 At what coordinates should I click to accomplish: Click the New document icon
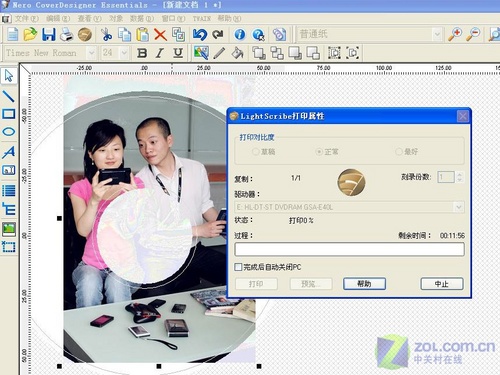point(13,34)
